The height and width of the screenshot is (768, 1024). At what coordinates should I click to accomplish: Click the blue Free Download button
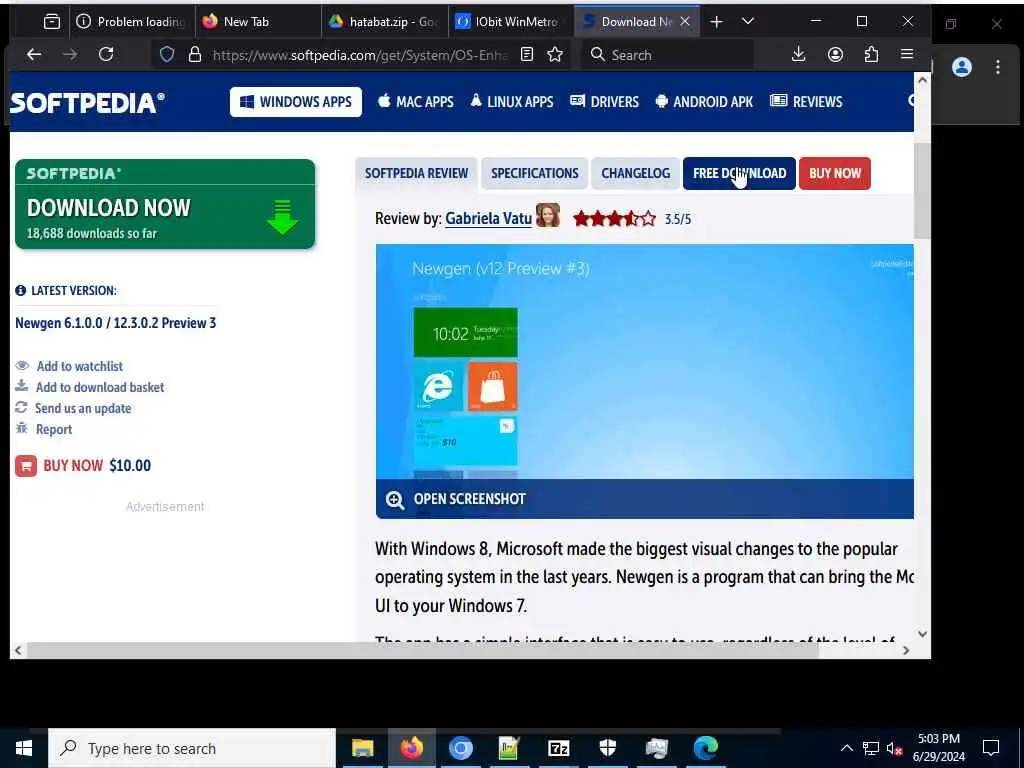point(739,174)
